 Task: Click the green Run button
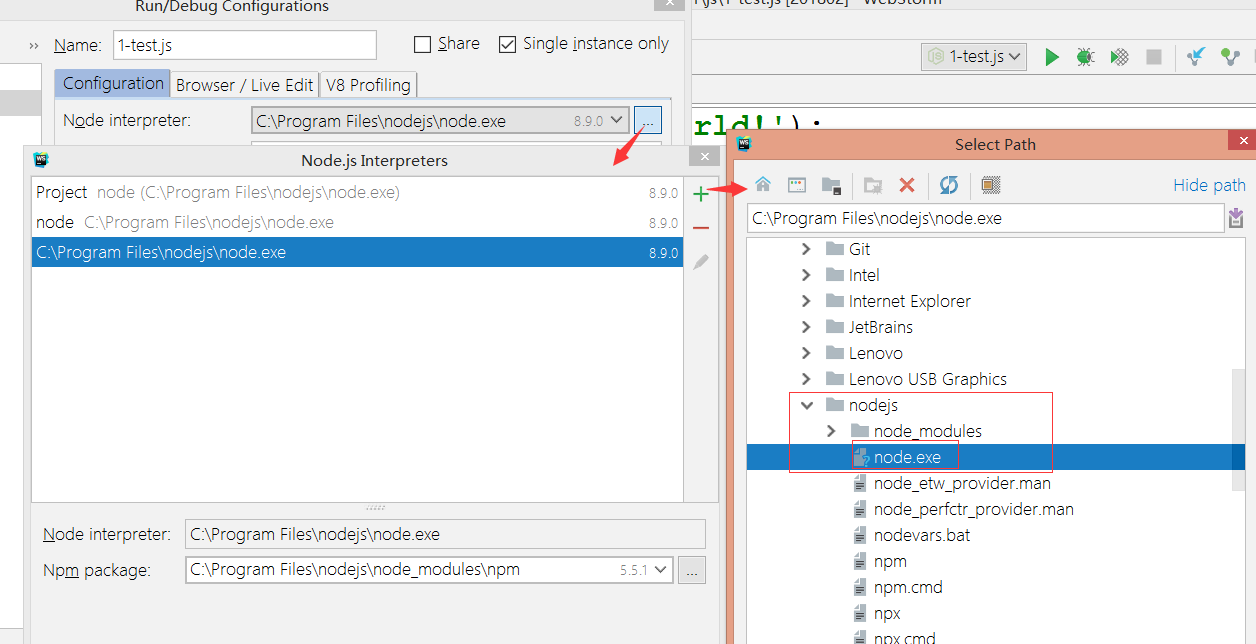1051,57
